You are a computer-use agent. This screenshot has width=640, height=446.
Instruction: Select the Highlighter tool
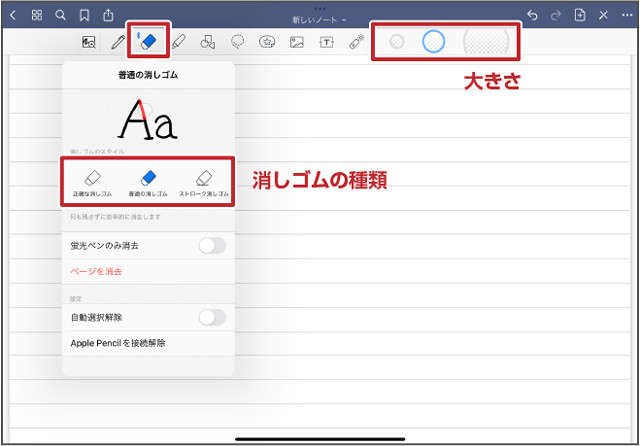coord(179,42)
